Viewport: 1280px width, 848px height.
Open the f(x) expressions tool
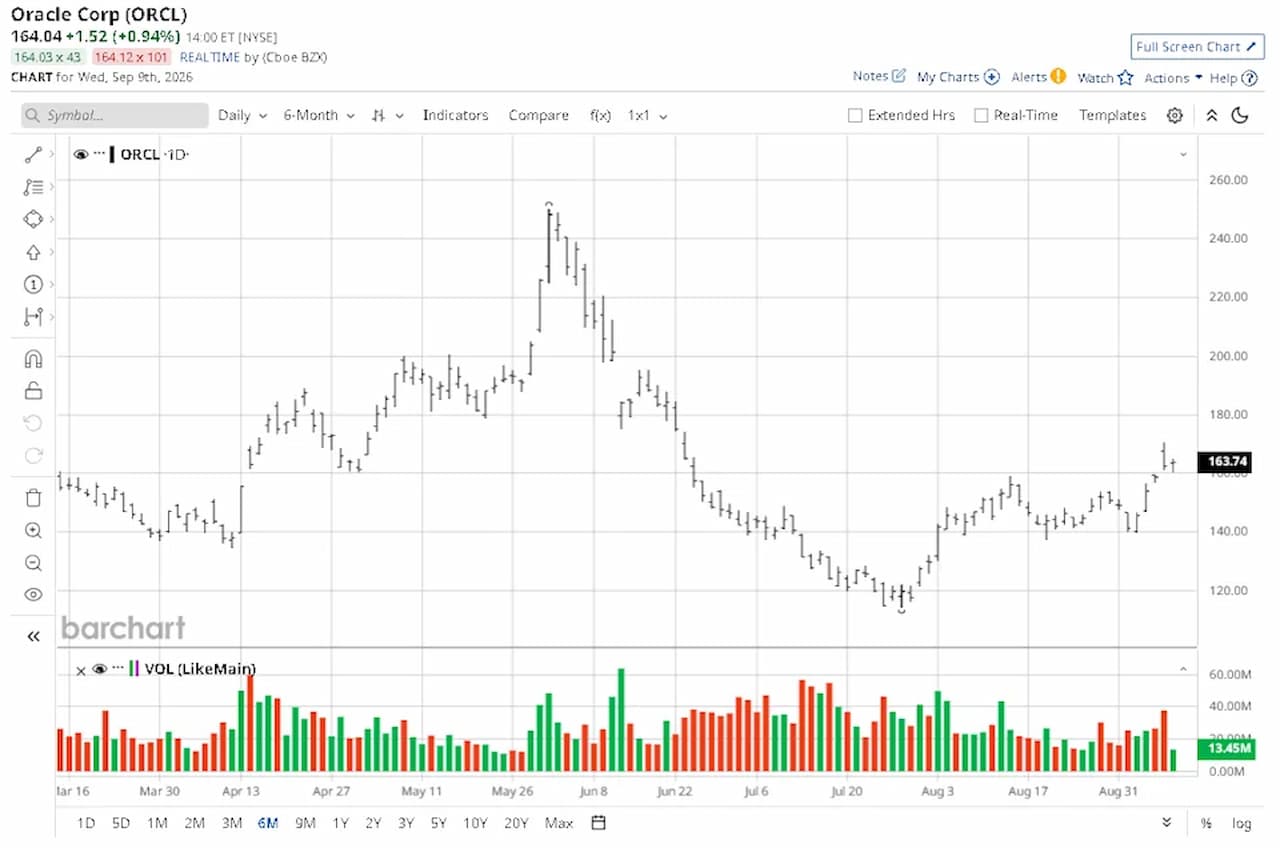tap(600, 115)
